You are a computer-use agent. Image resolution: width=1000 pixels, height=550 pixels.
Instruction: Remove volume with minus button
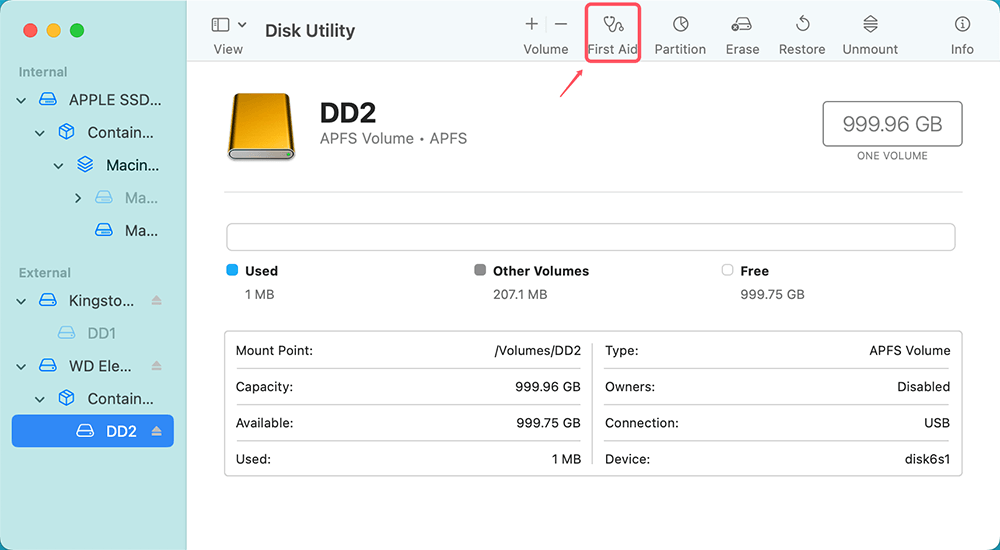[561, 24]
